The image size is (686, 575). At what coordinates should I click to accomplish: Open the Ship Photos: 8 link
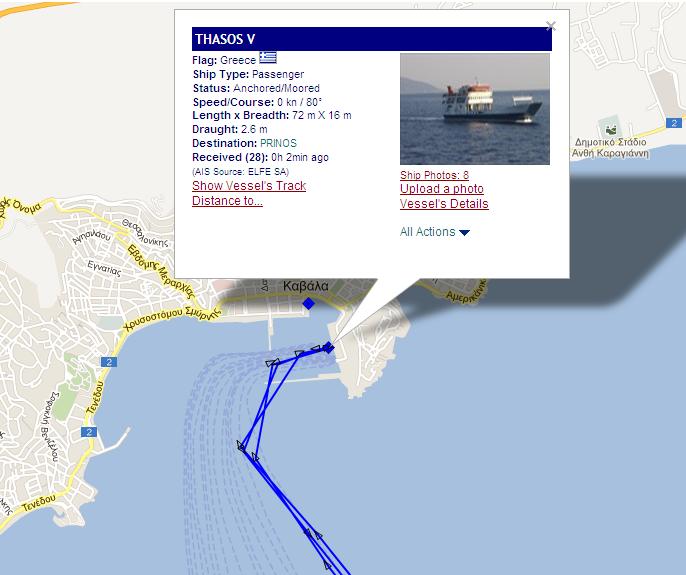point(434,175)
